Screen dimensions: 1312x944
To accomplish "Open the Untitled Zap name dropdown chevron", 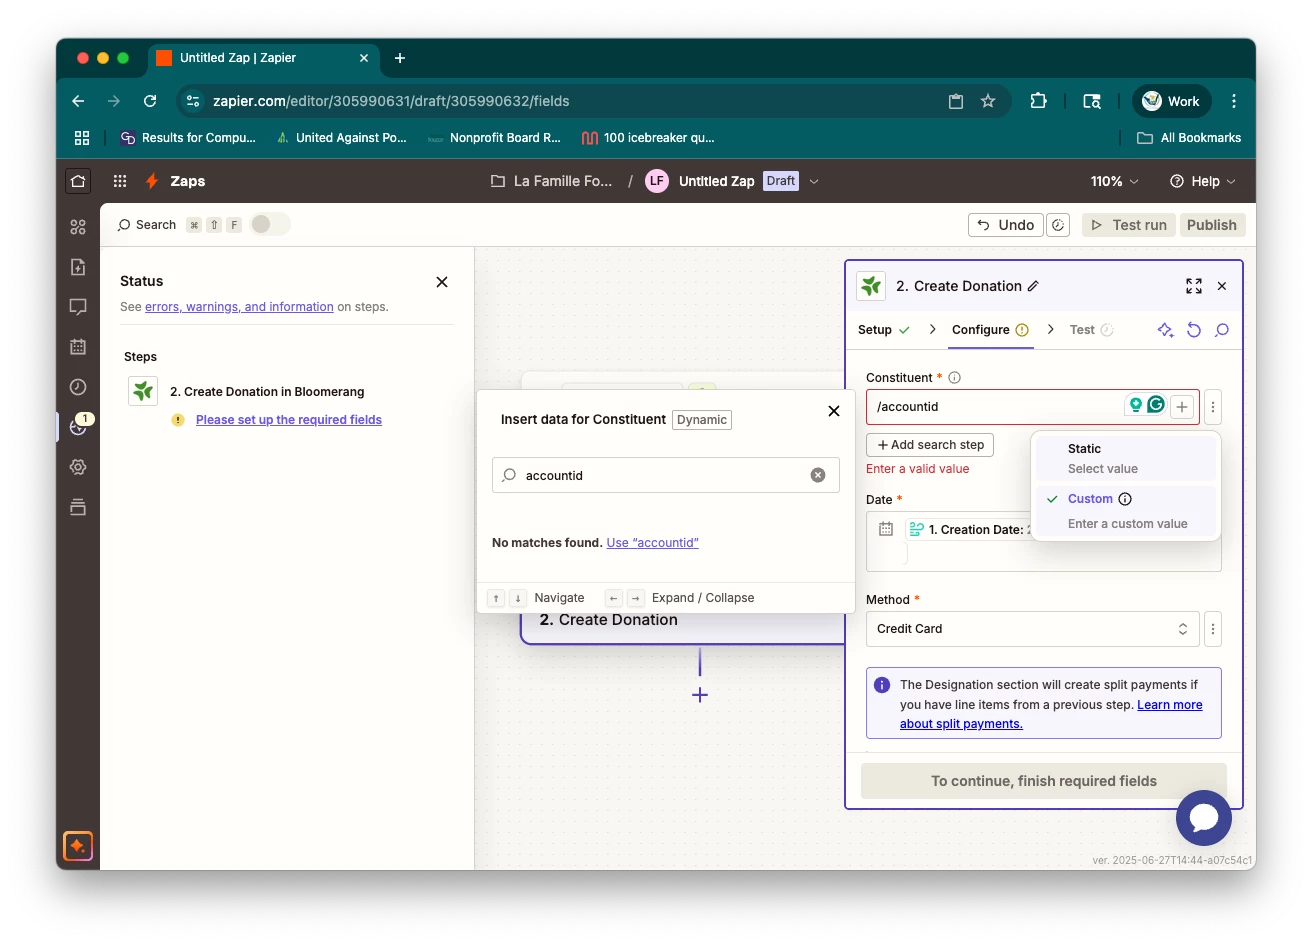I will pyautogui.click(x=814, y=181).
